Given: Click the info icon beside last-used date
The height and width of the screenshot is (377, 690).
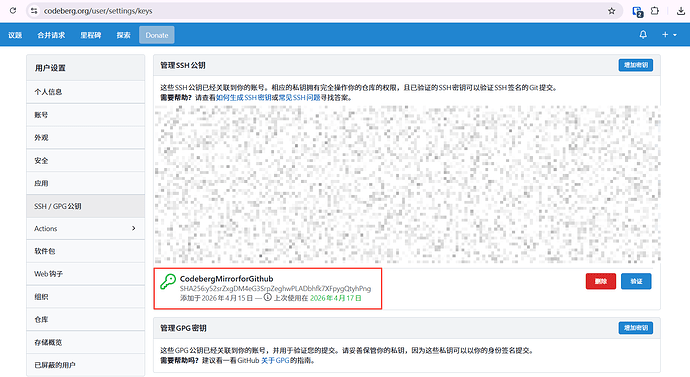Looking at the screenshot, I should tap(268, 297).
